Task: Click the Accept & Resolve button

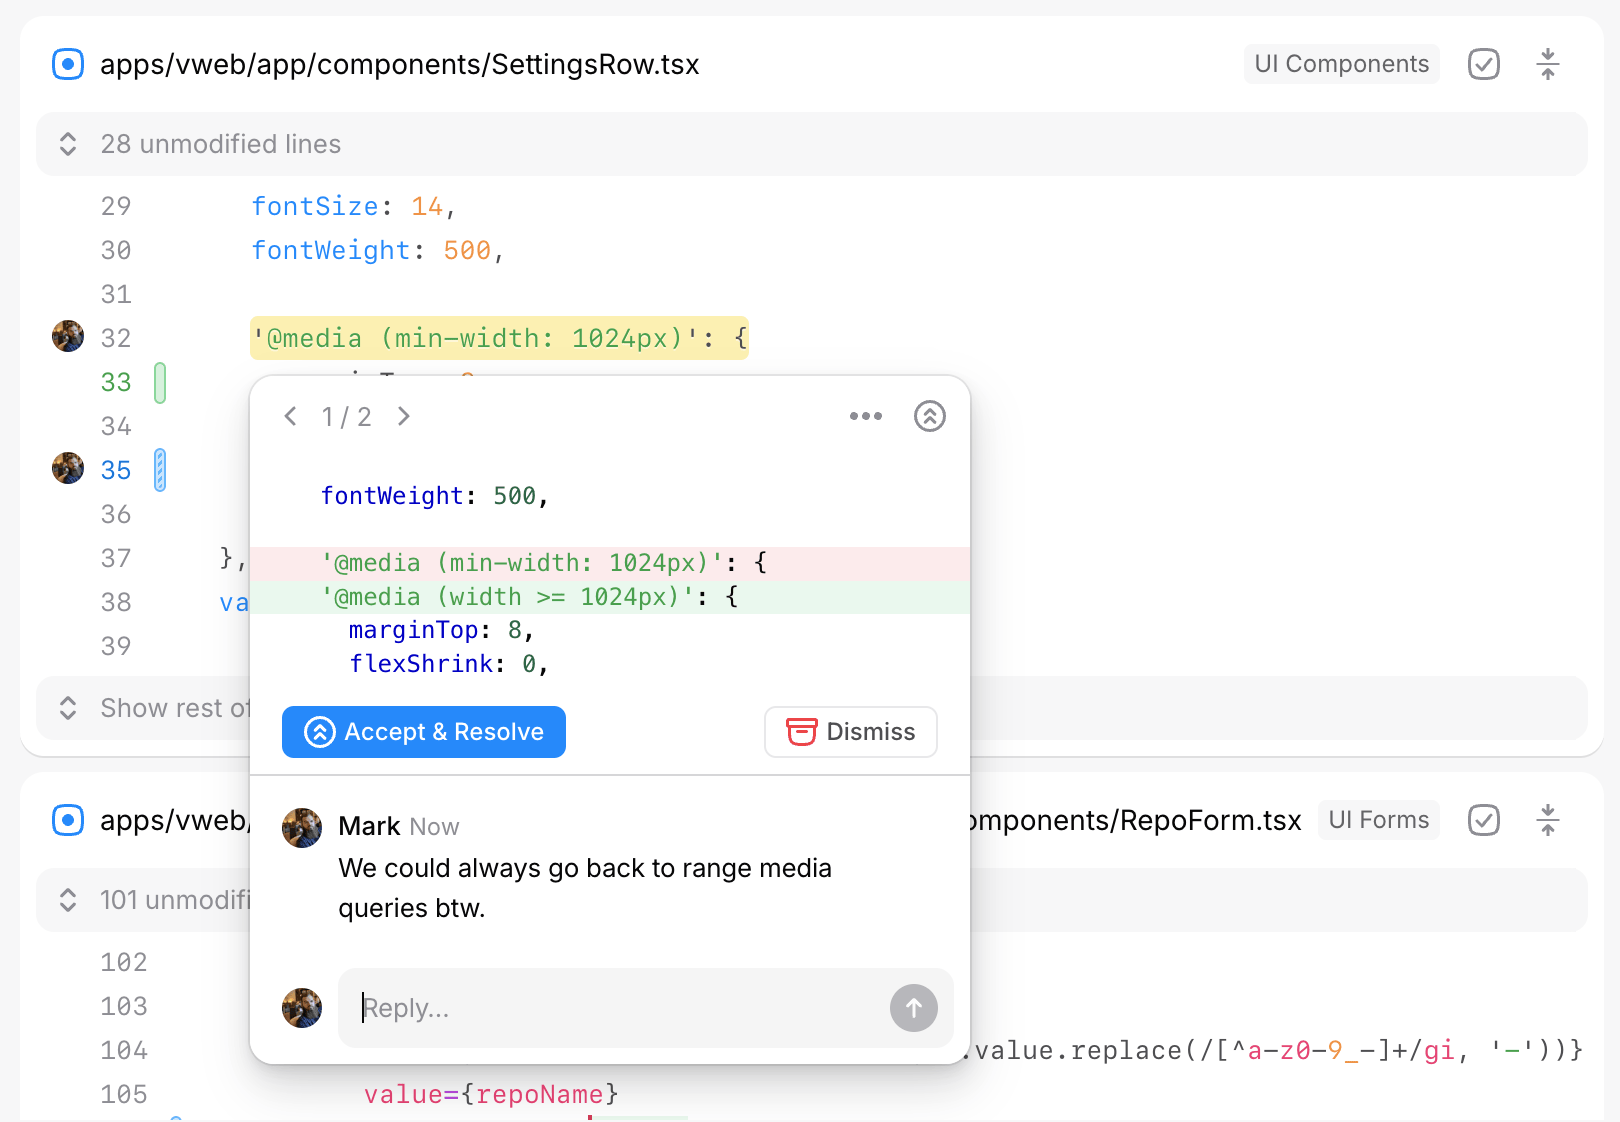Action: click(423, 732)
